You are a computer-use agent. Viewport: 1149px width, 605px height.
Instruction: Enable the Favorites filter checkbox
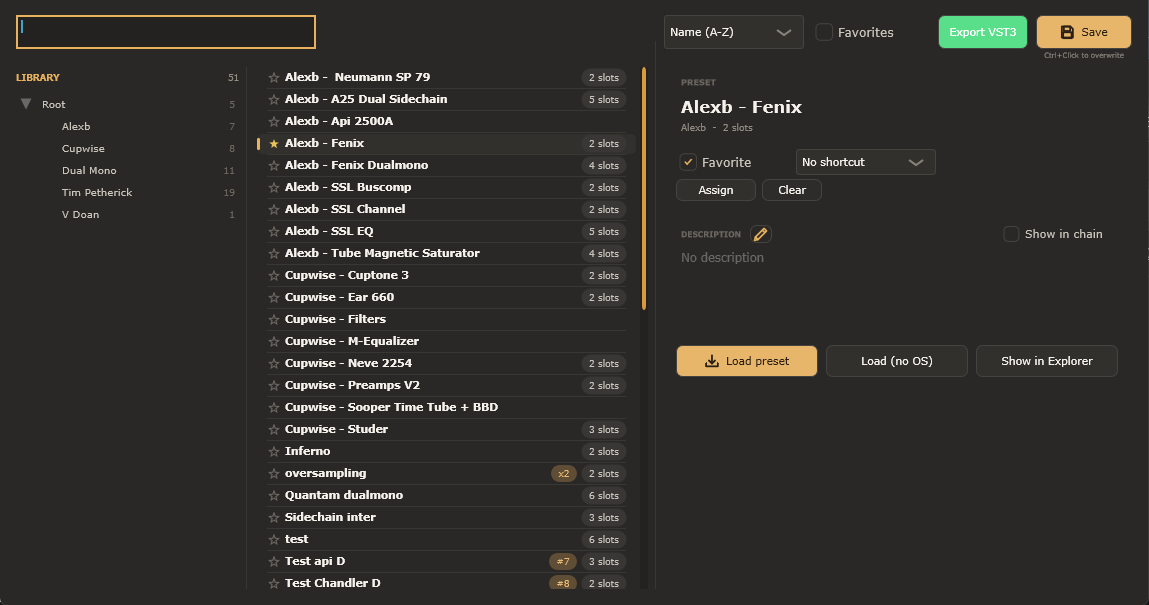pos(824,32)
